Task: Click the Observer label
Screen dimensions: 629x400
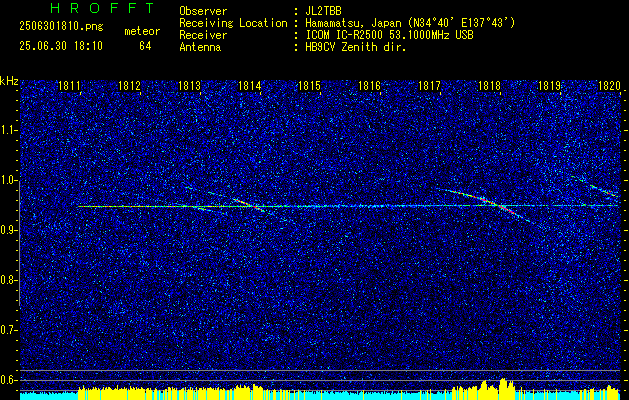Action: tap(203, 11)
